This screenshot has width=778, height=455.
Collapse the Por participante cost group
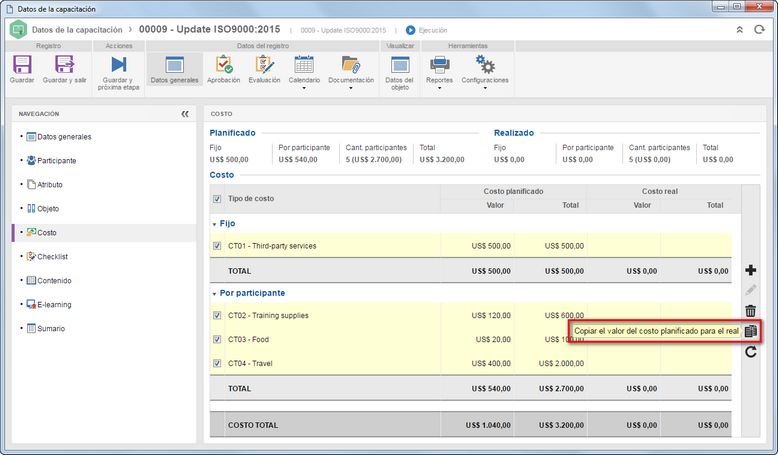coord(214,294)
